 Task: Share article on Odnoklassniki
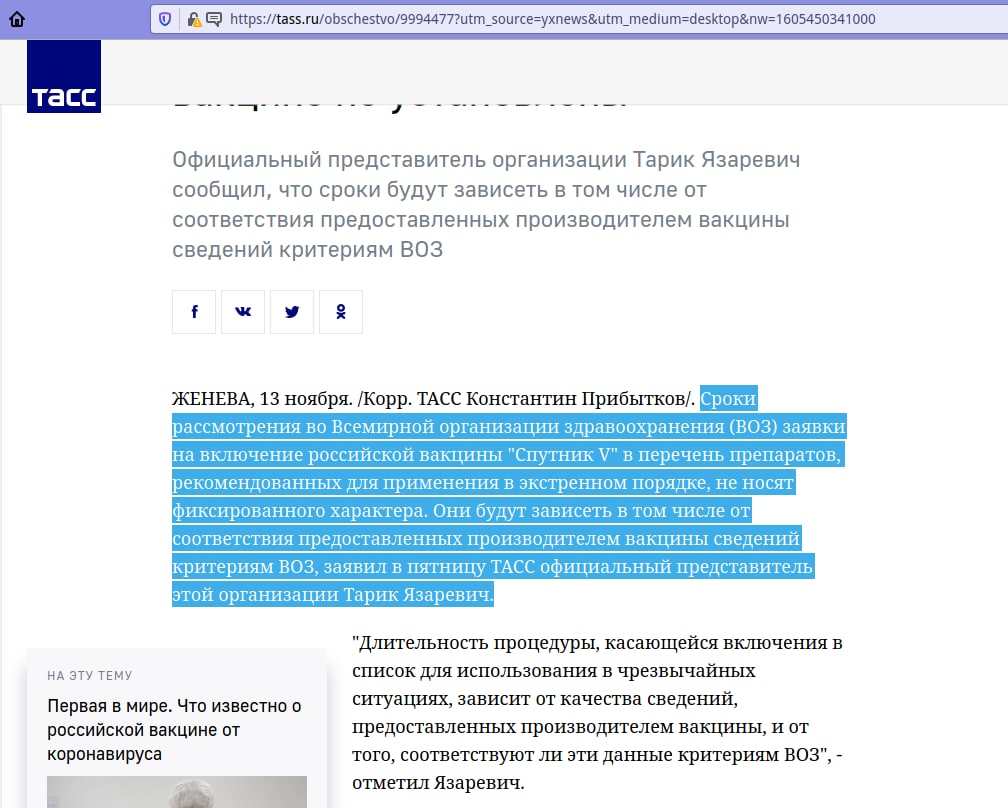[x=341, y=312]
